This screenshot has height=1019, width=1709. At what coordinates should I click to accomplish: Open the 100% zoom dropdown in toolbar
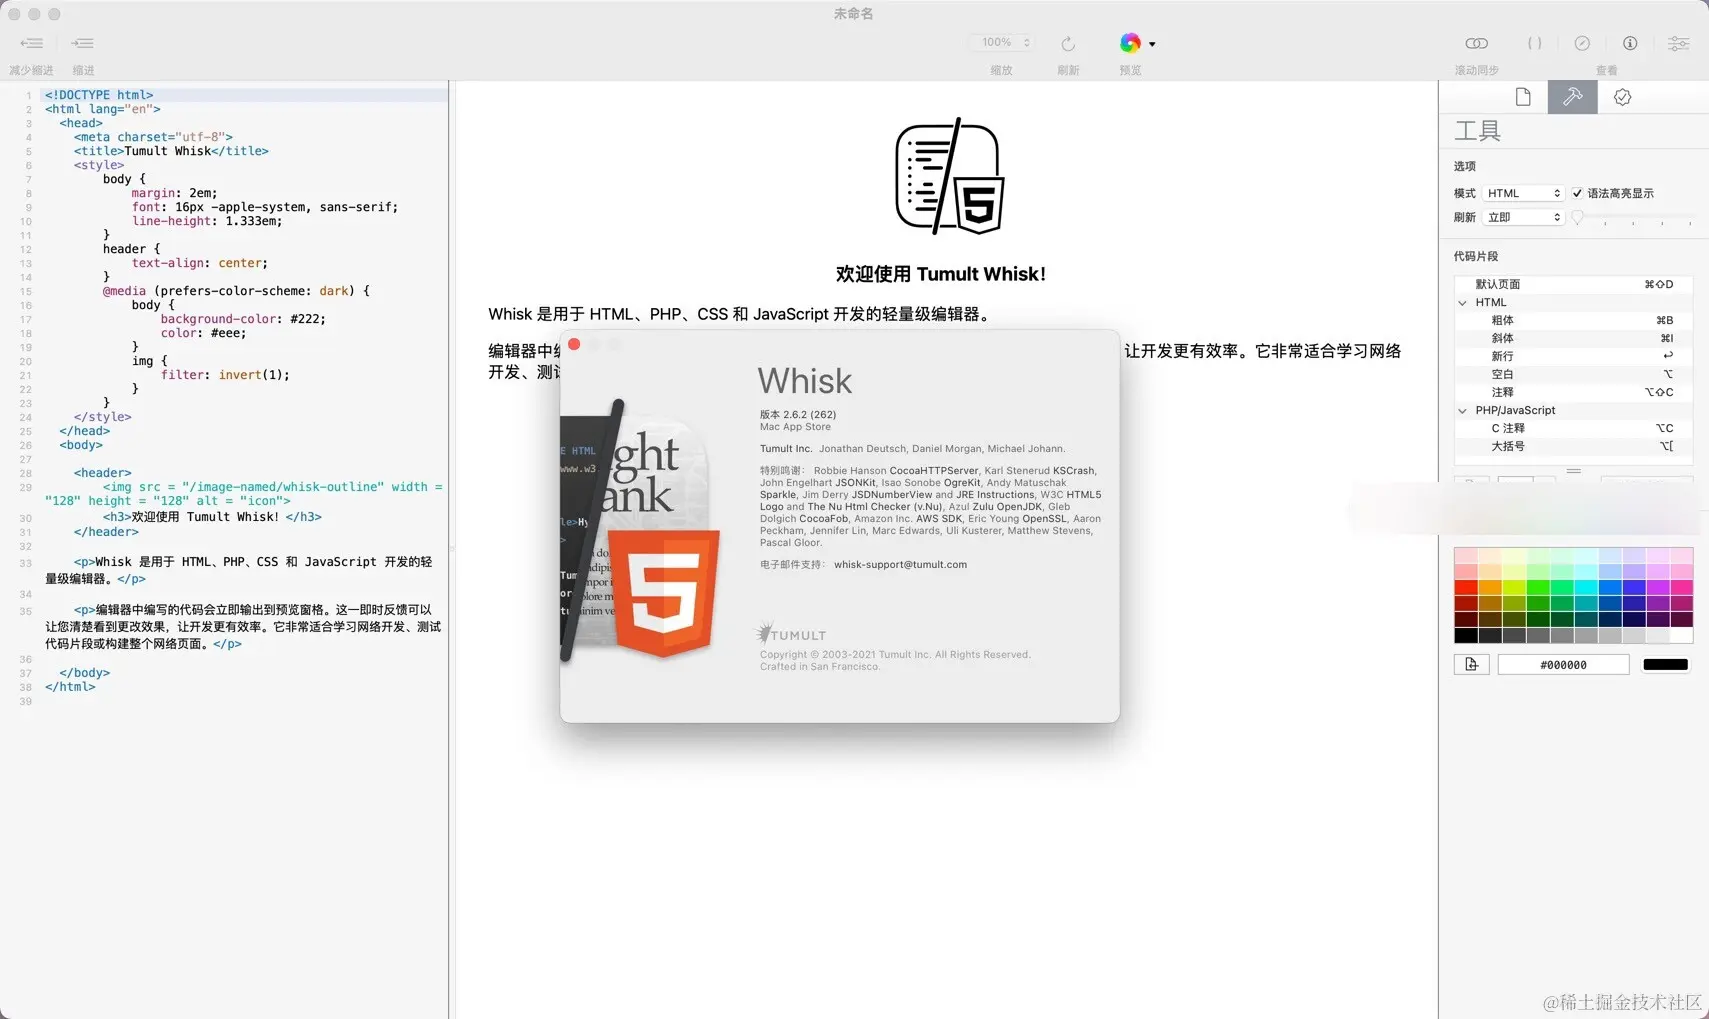[1001, 42]
